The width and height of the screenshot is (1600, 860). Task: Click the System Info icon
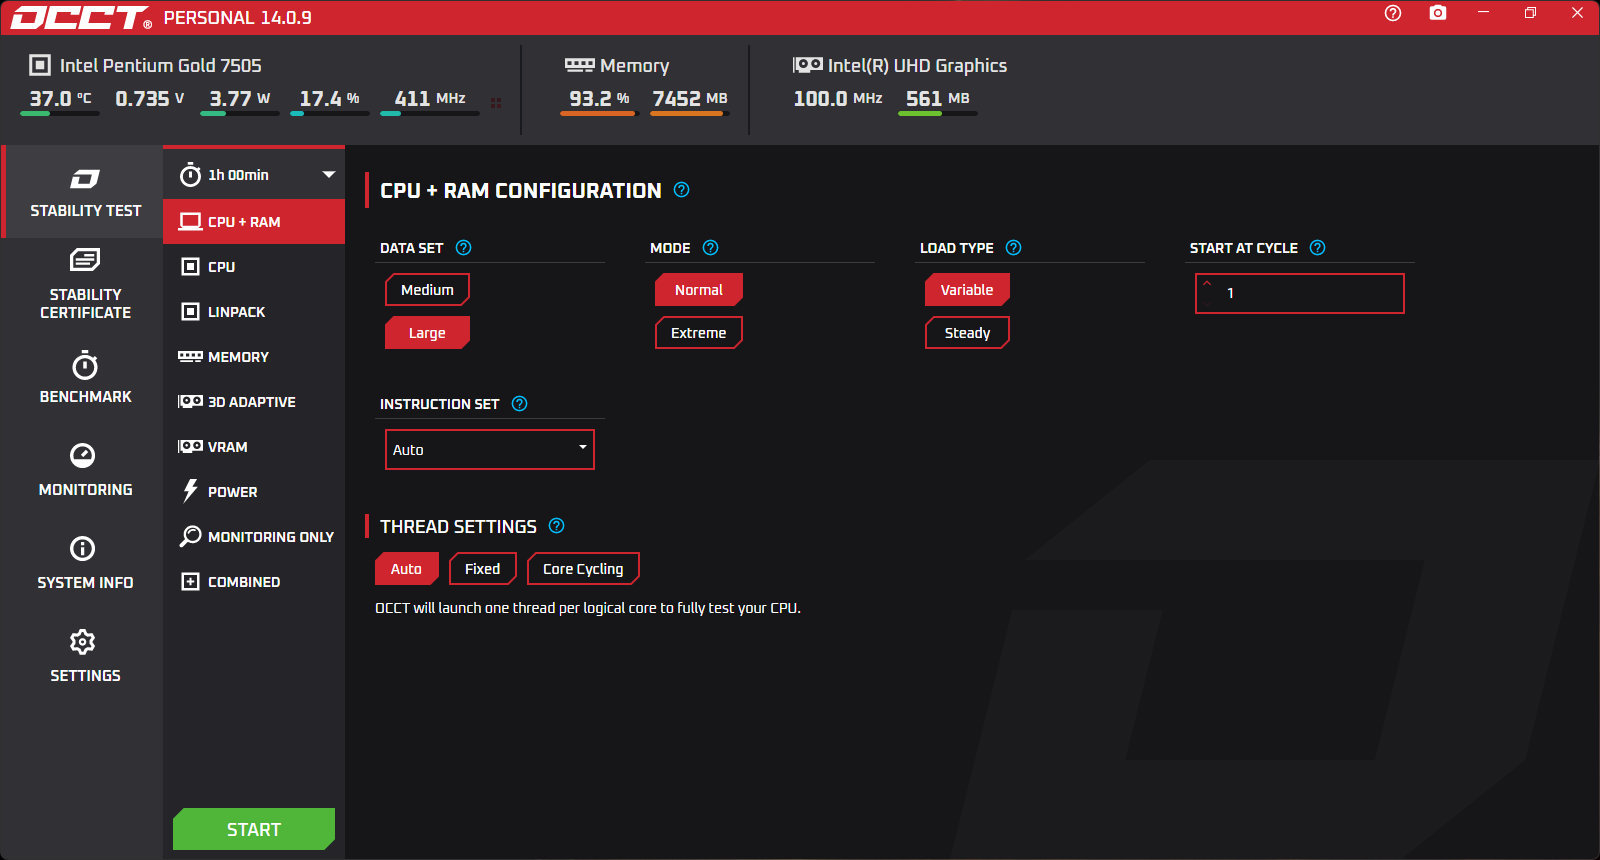point(83,548)
